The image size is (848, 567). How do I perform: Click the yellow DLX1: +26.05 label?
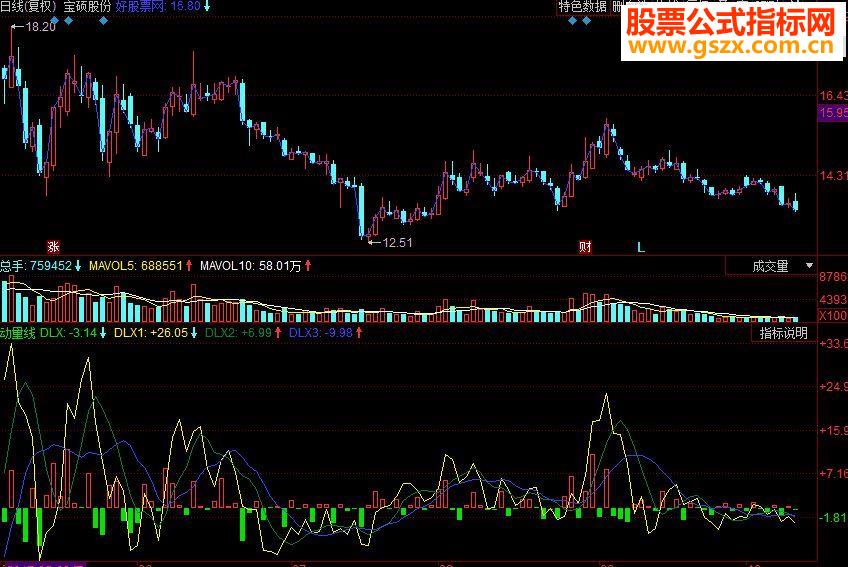tap(151, 333)
